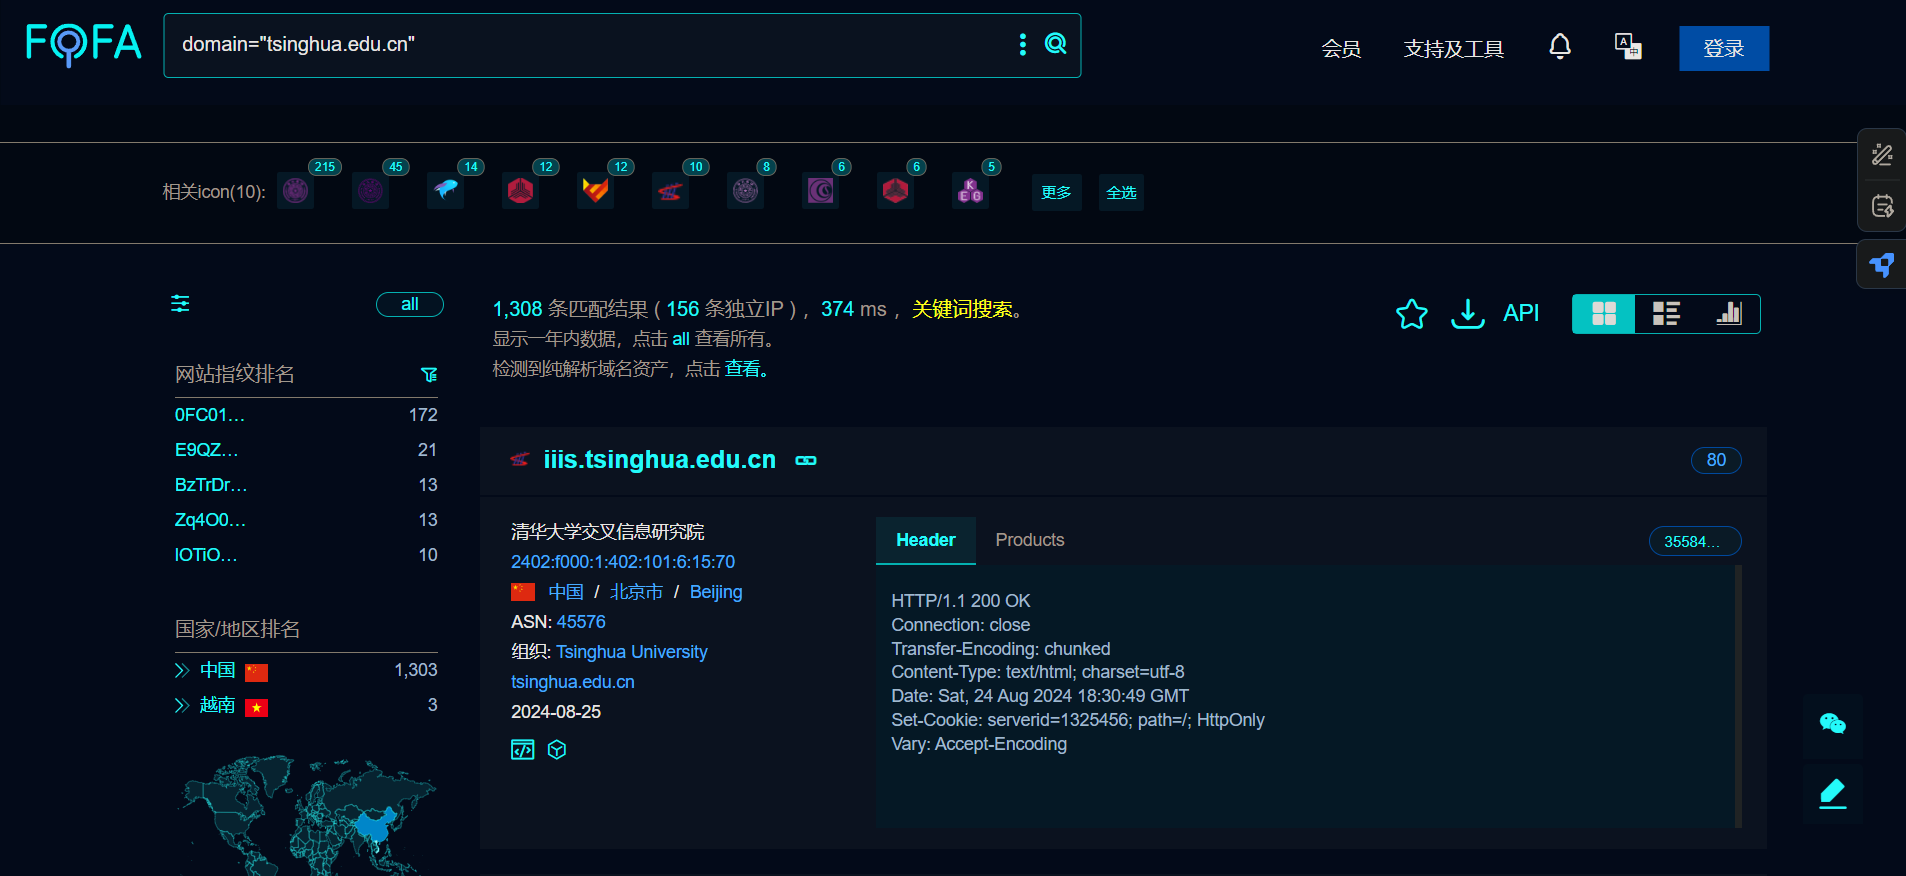This screenshot has height=876, width=1906.
Task: Click the 北京市 link
Action: coord(637,592)
